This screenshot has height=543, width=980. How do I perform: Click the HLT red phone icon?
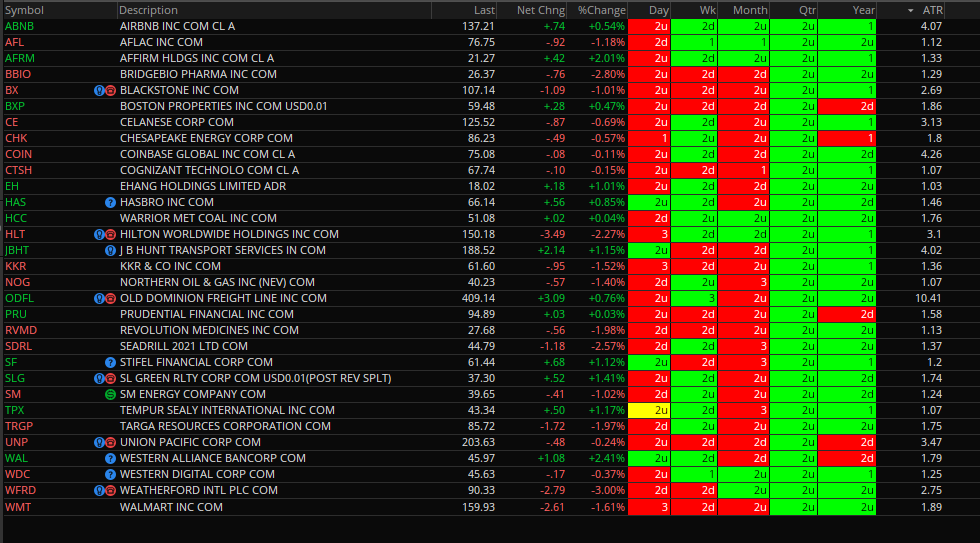click(x=111, y=234)
